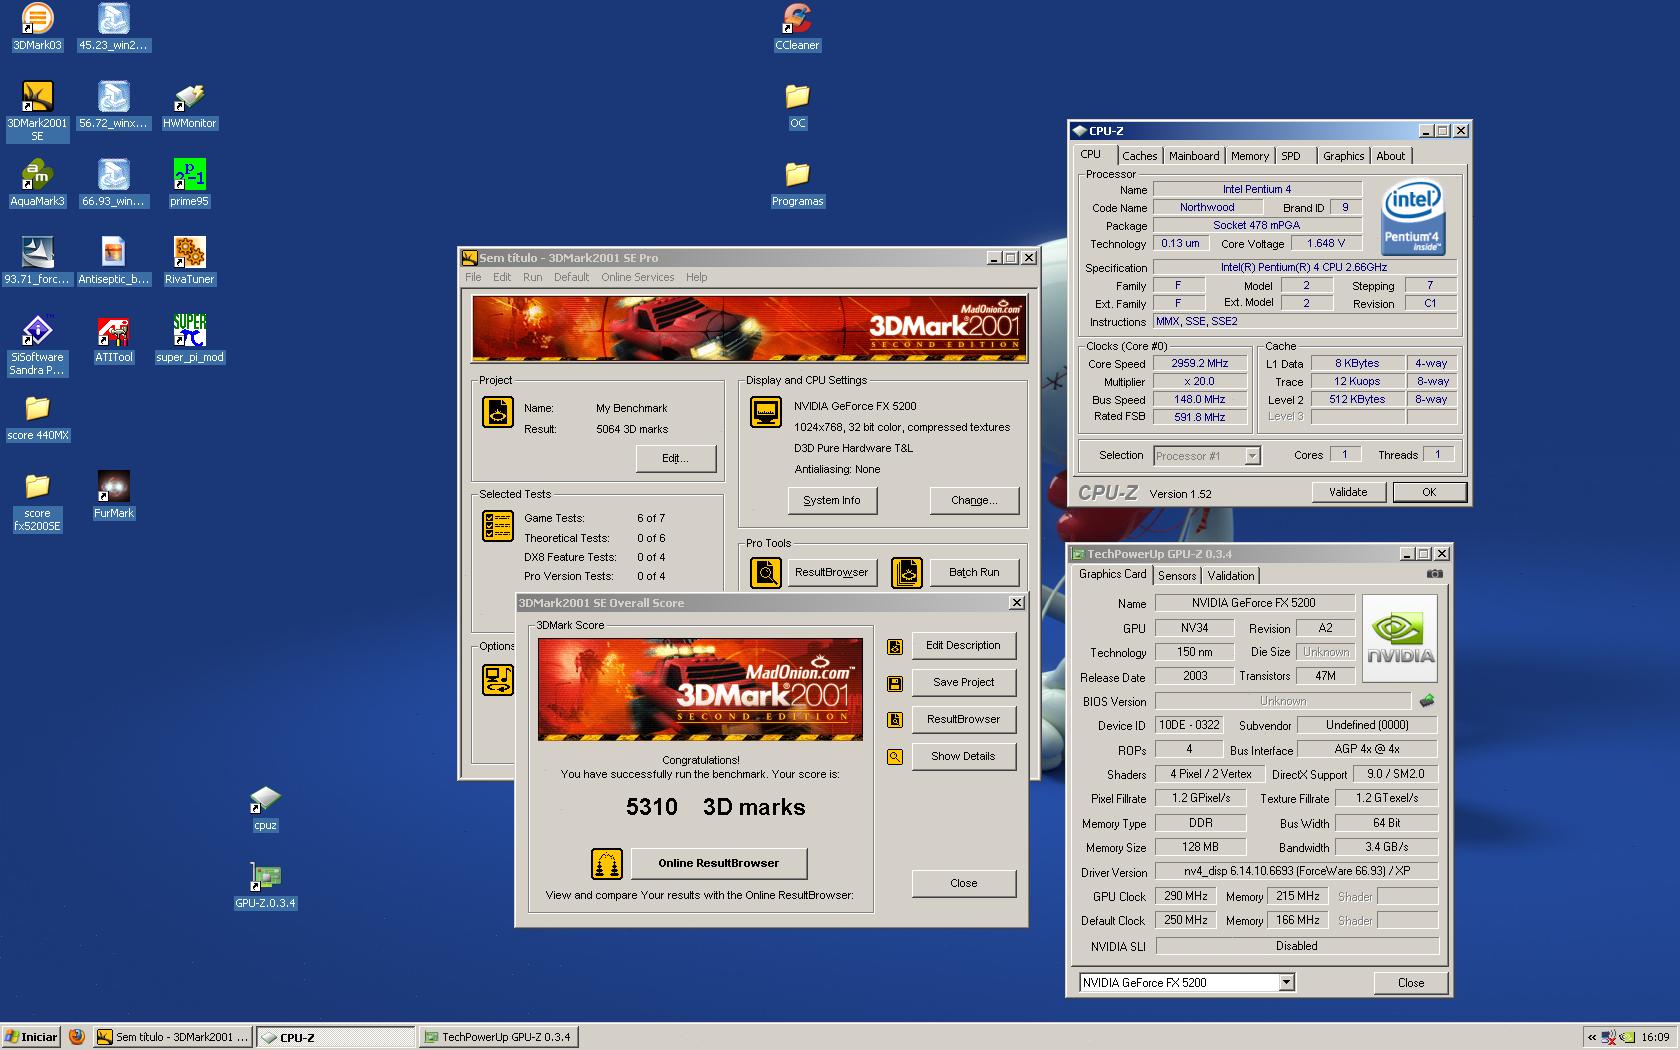Open the 3DMark03 desktop shortcut
Viewport: 1680px width, 1050px height.
coord(37,27)
